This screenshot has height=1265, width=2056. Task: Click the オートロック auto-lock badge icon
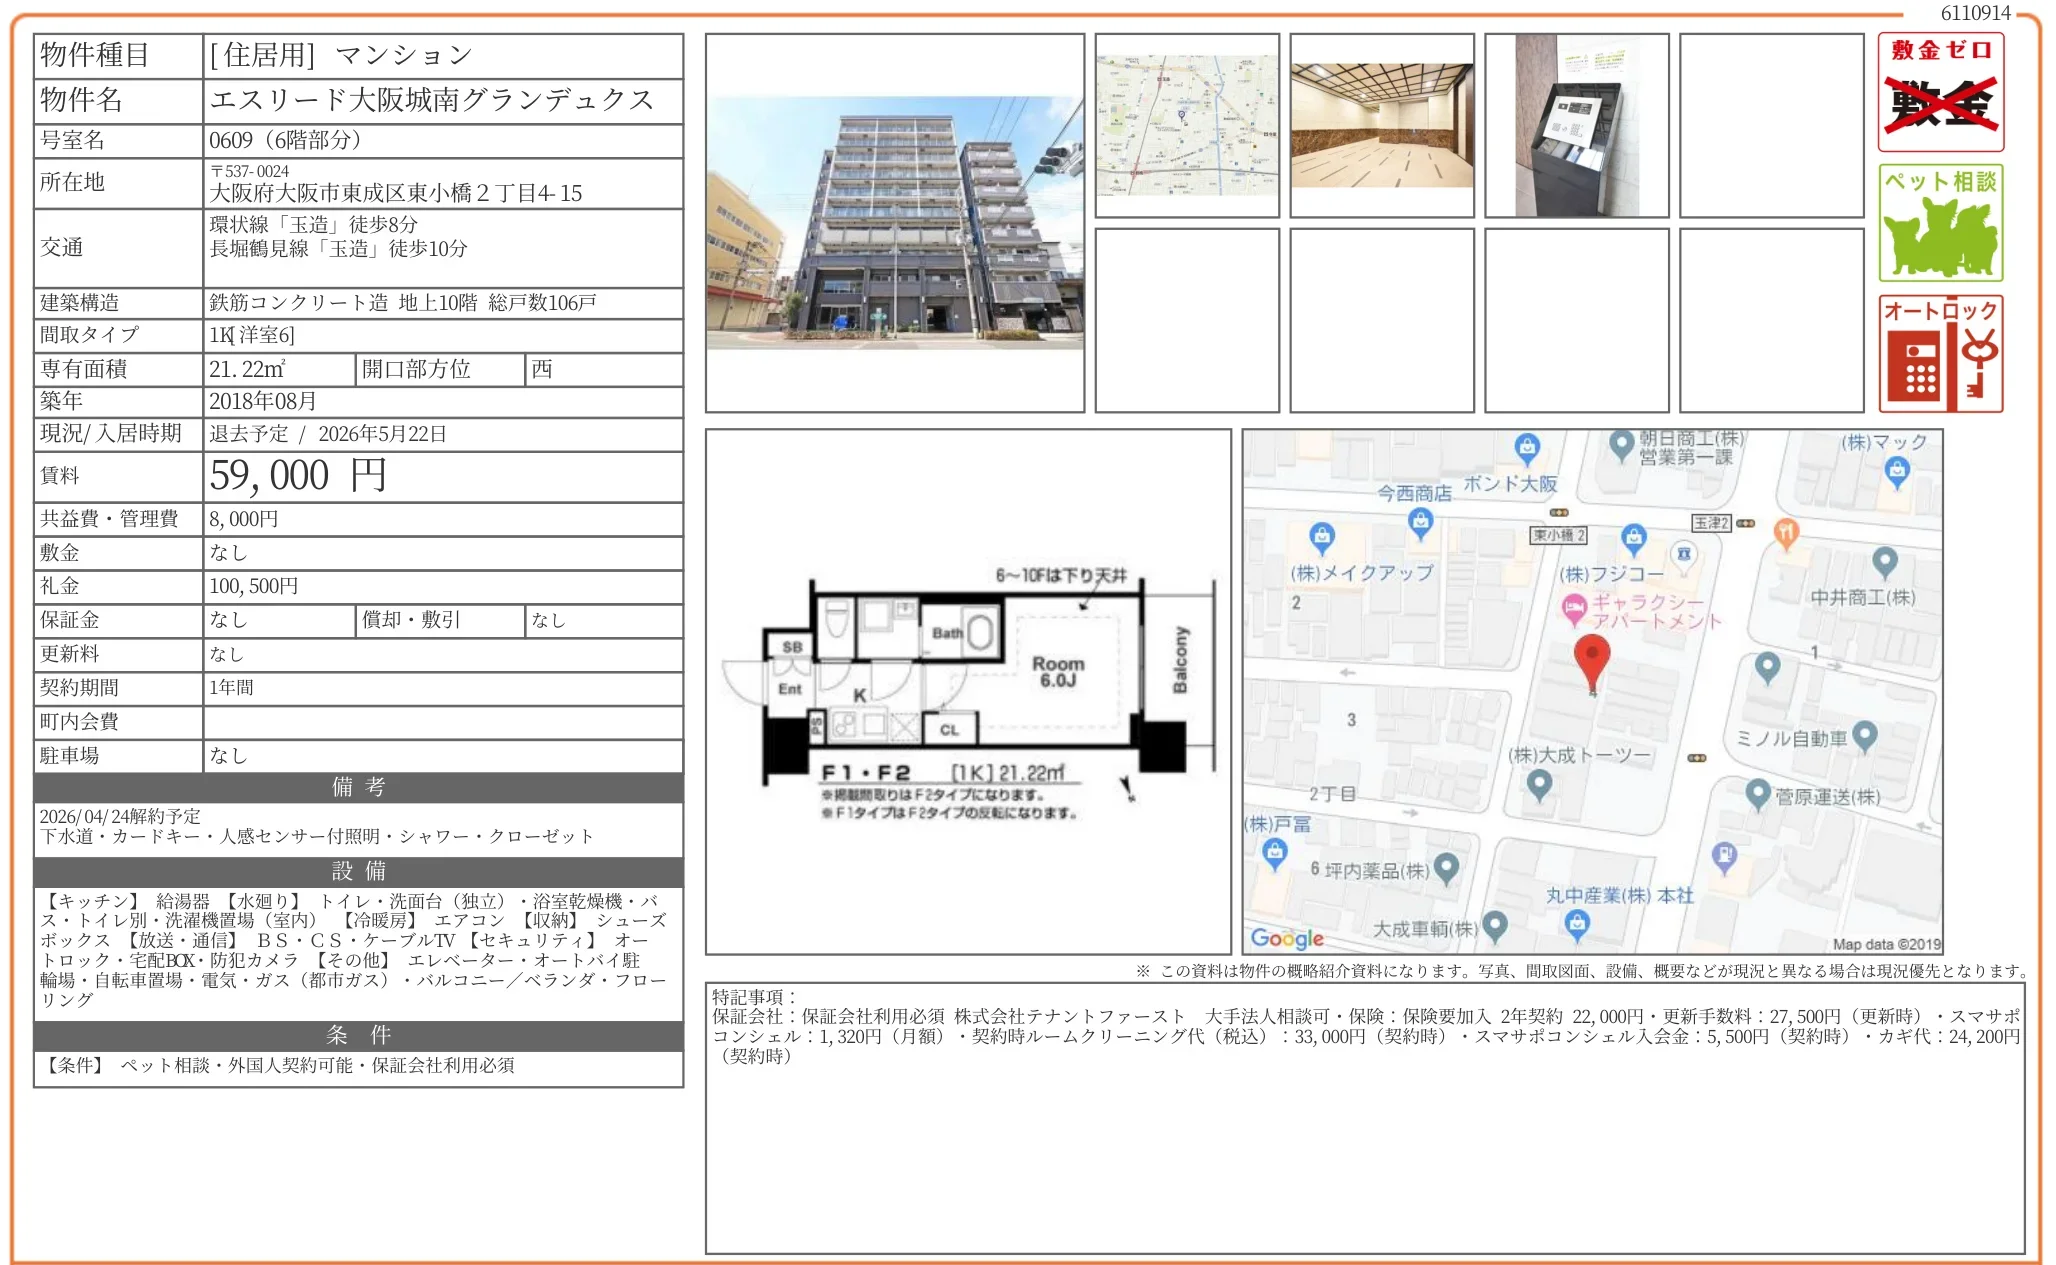[x=1939, y=353]
